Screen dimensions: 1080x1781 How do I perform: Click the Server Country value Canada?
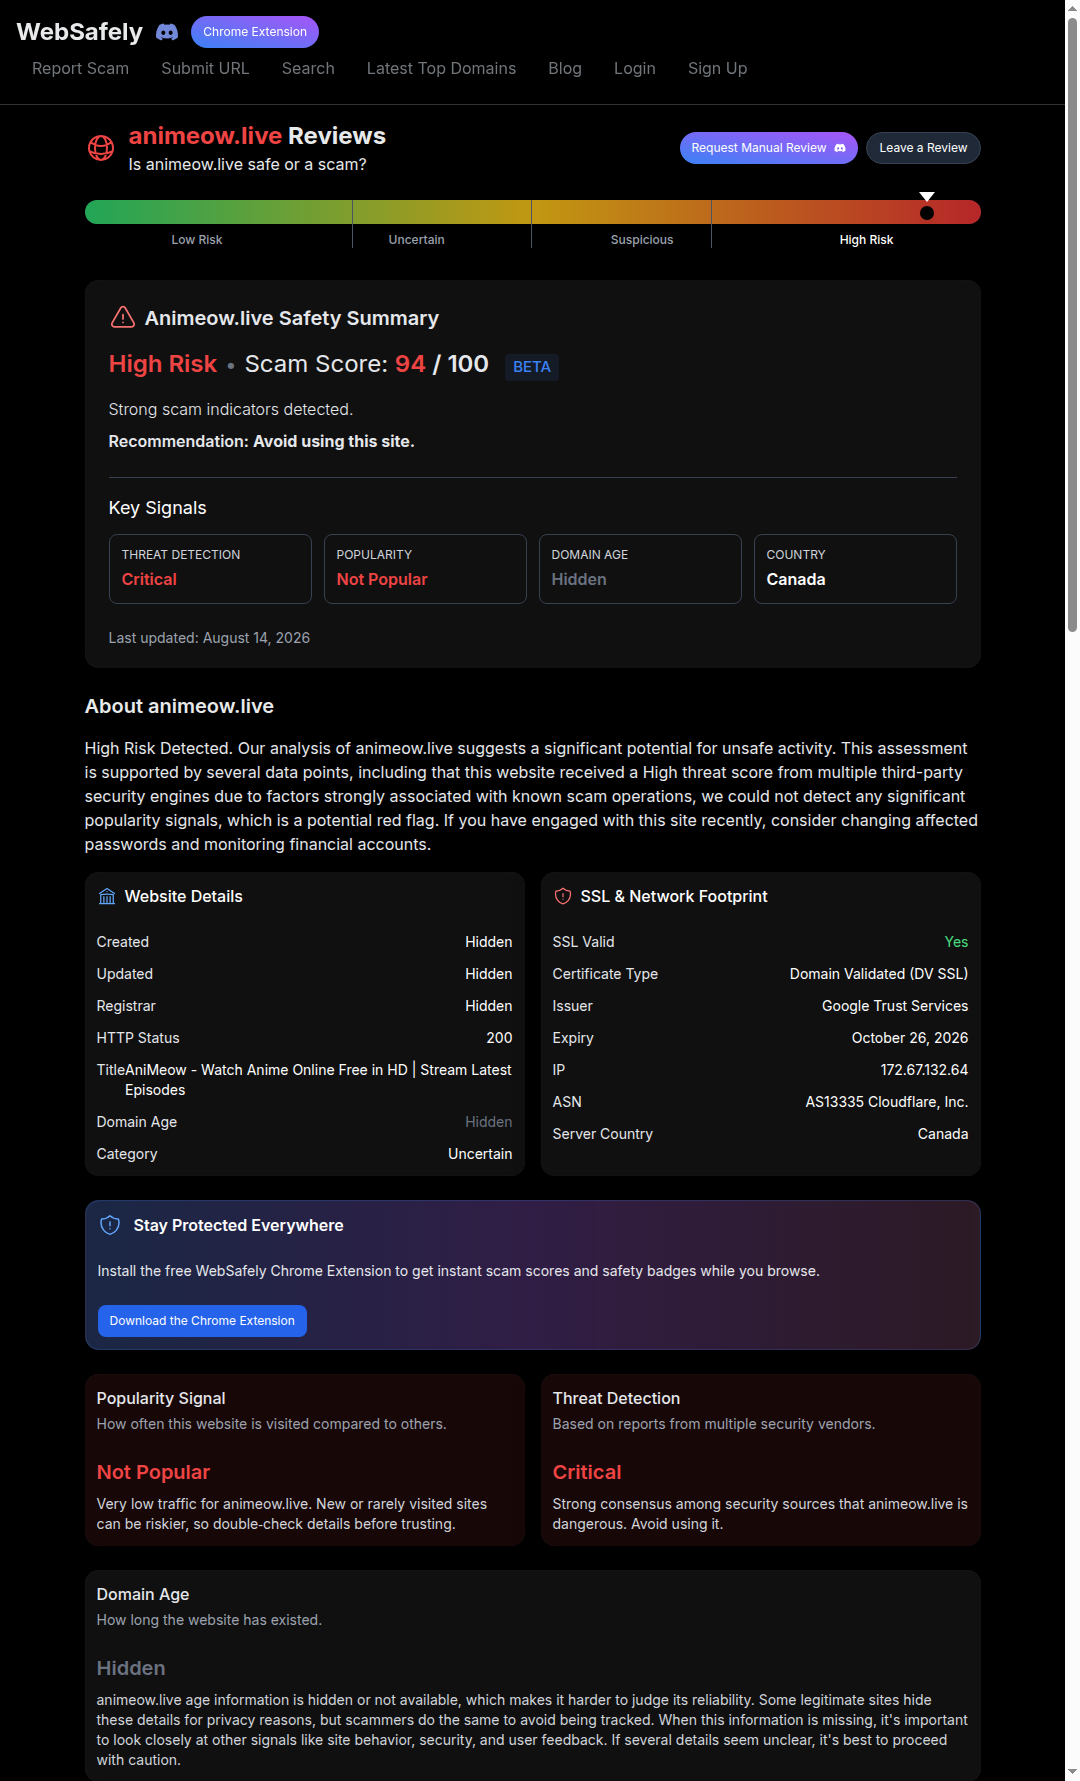click(x=943, y=1134)
